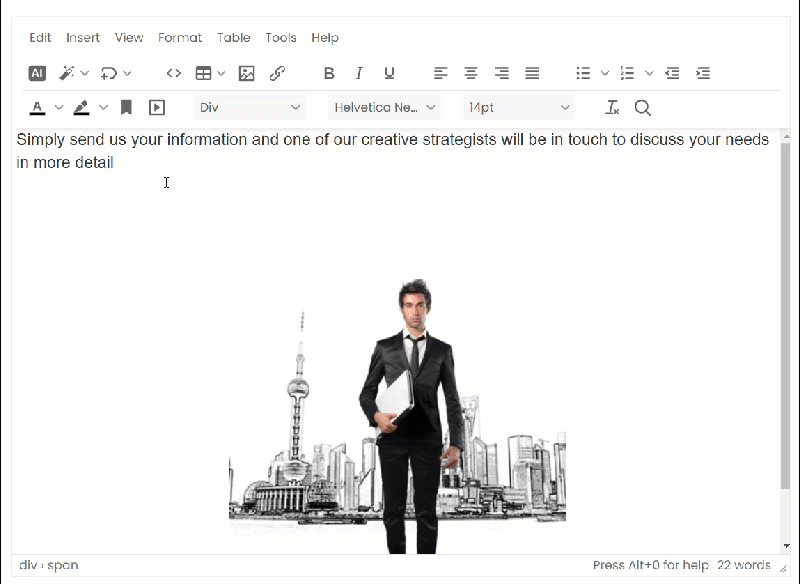
Task: Toggle underline formatting
Action: tap(389, 73)
